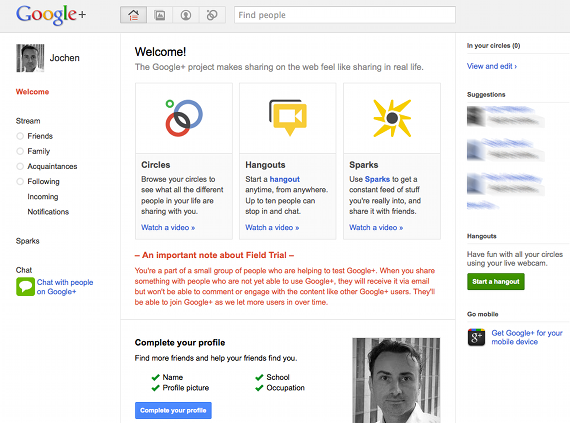Open Get Google+ for your mobile device

tap(527, 337)
